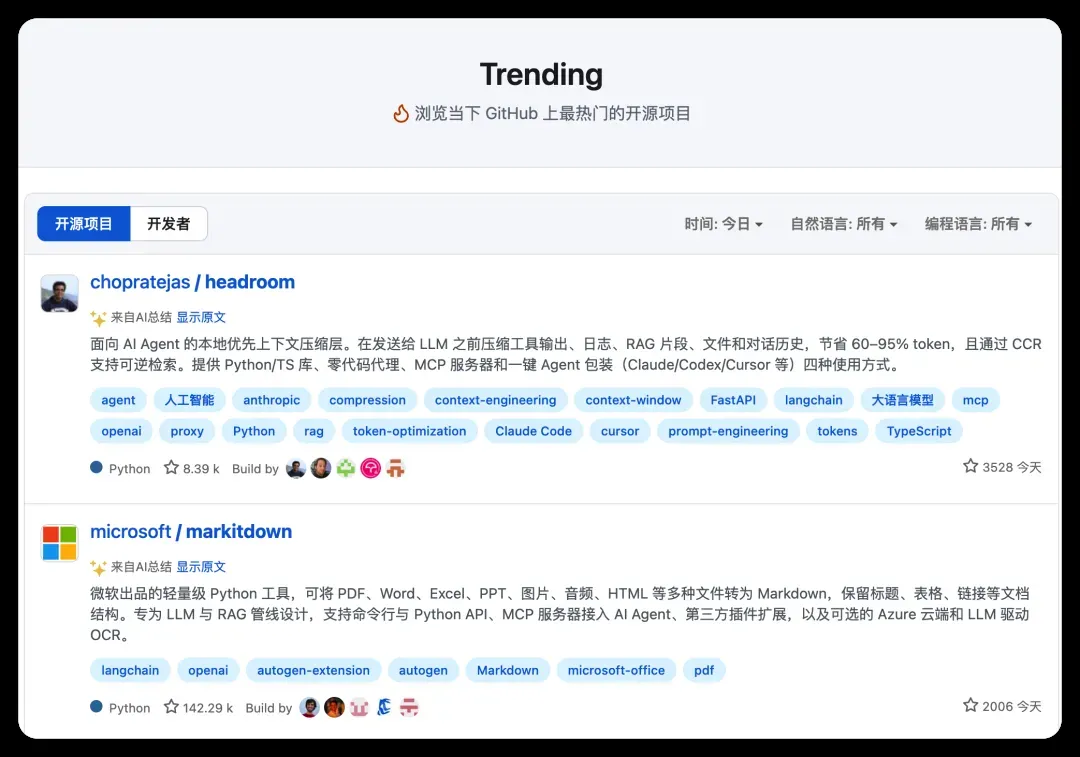Screen dimensions: 1080x757
Task: Select the pdf tag
Action: click(x=704, y=670)
